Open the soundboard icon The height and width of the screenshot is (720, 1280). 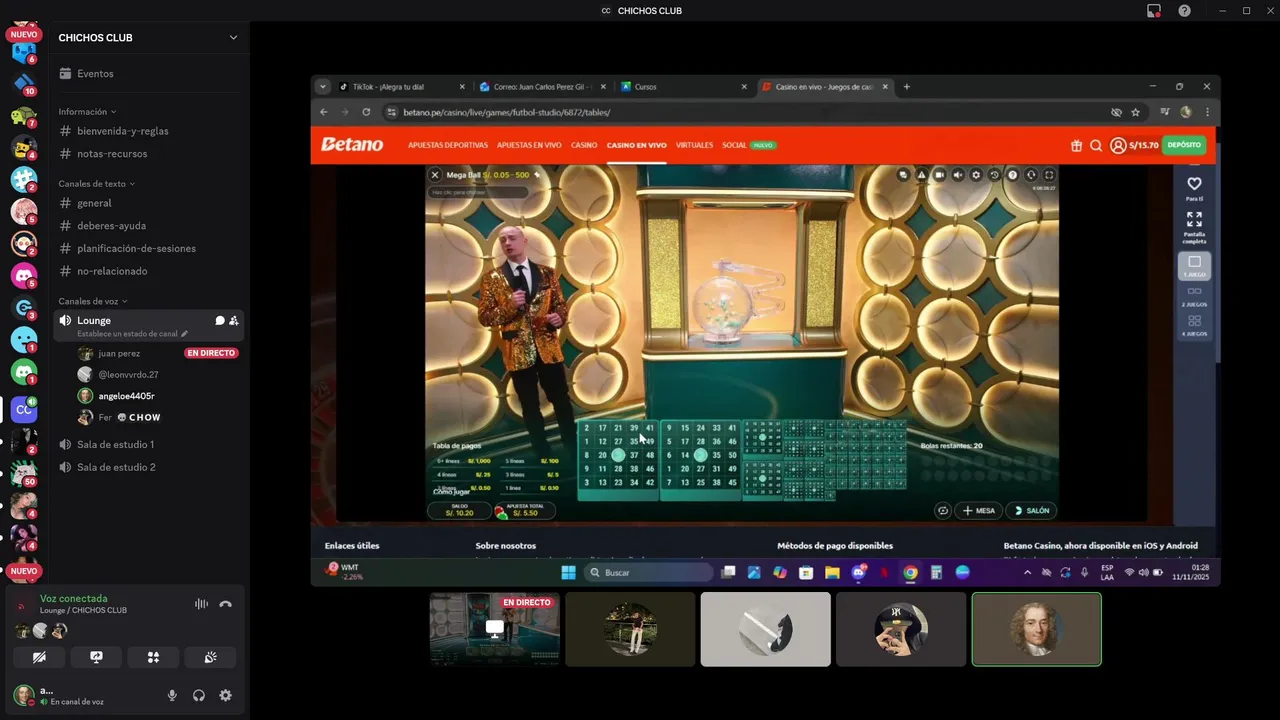point(210,657)
